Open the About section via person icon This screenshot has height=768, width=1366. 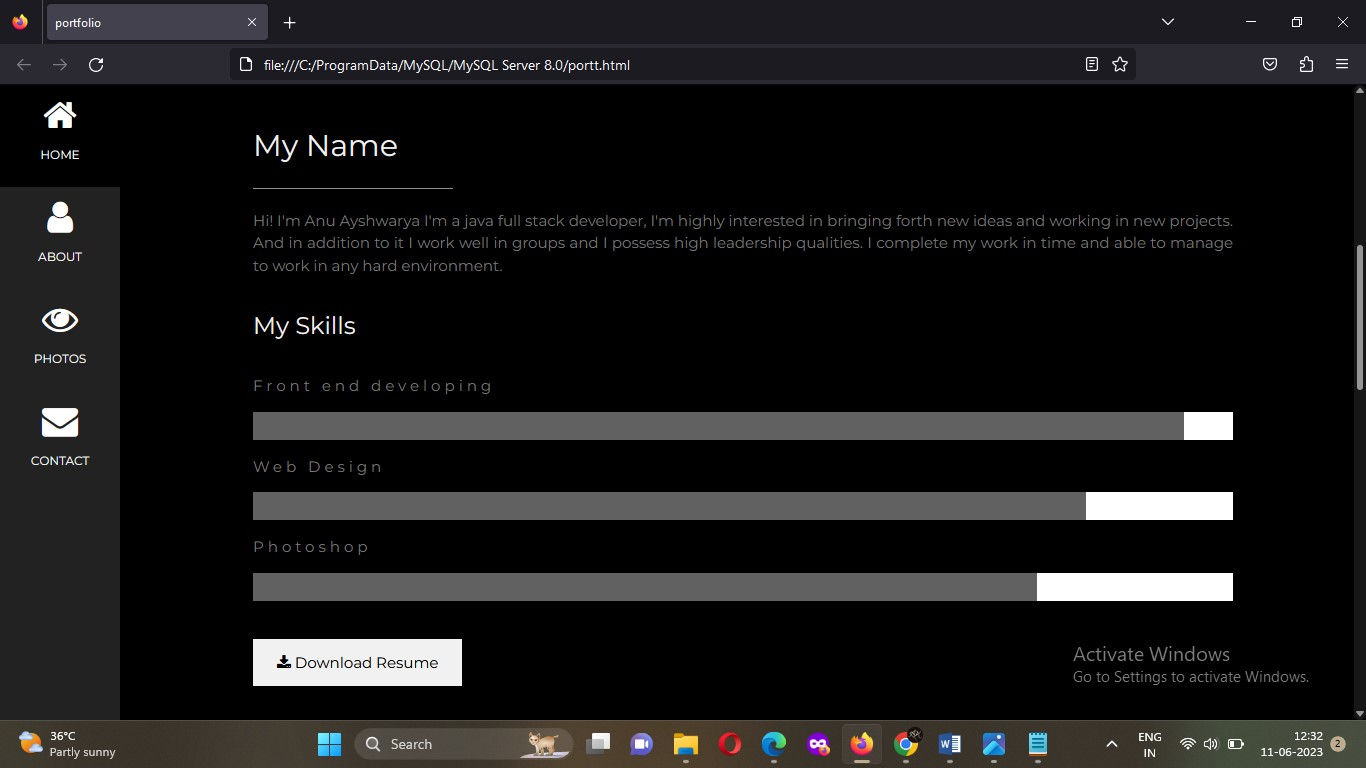59,217
